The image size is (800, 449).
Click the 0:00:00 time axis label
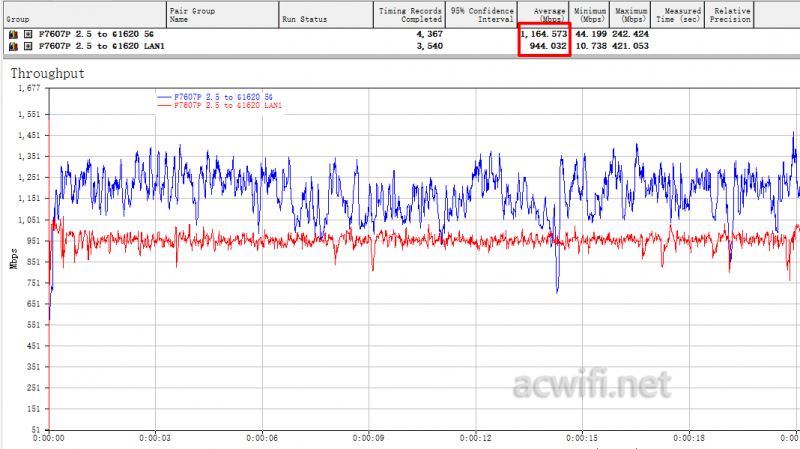coord(49,438)
